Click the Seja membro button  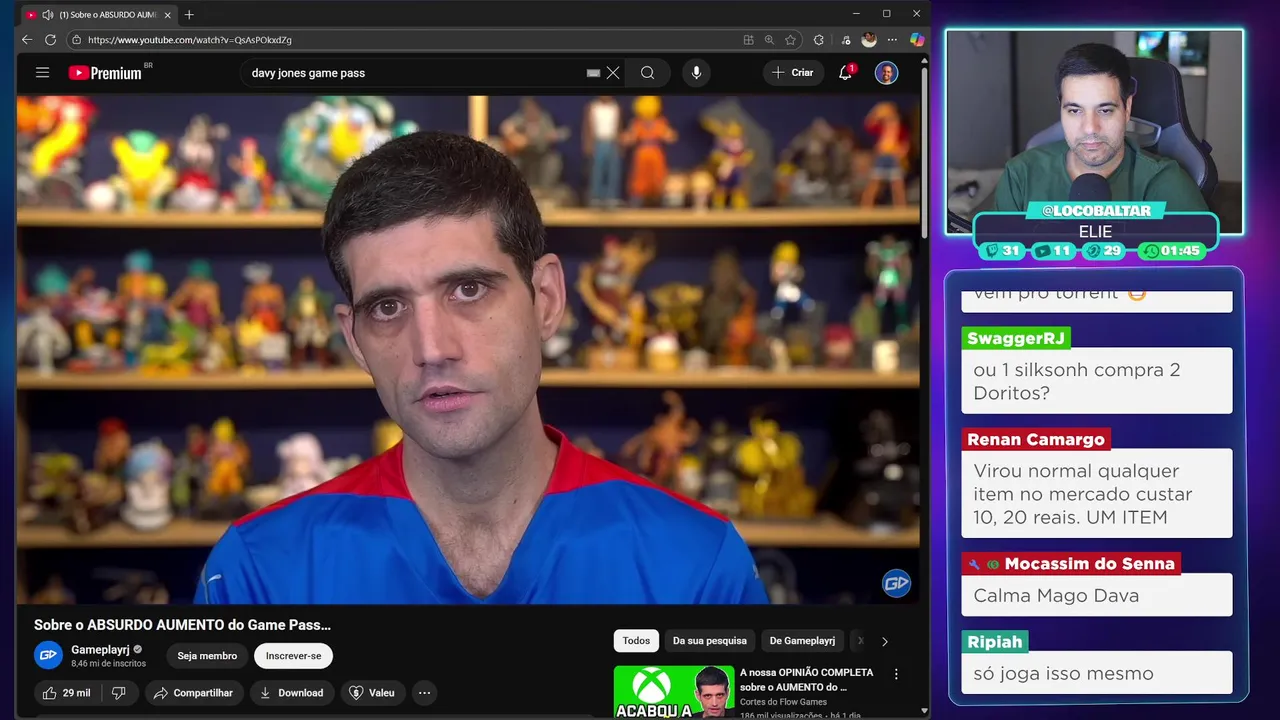207,656
